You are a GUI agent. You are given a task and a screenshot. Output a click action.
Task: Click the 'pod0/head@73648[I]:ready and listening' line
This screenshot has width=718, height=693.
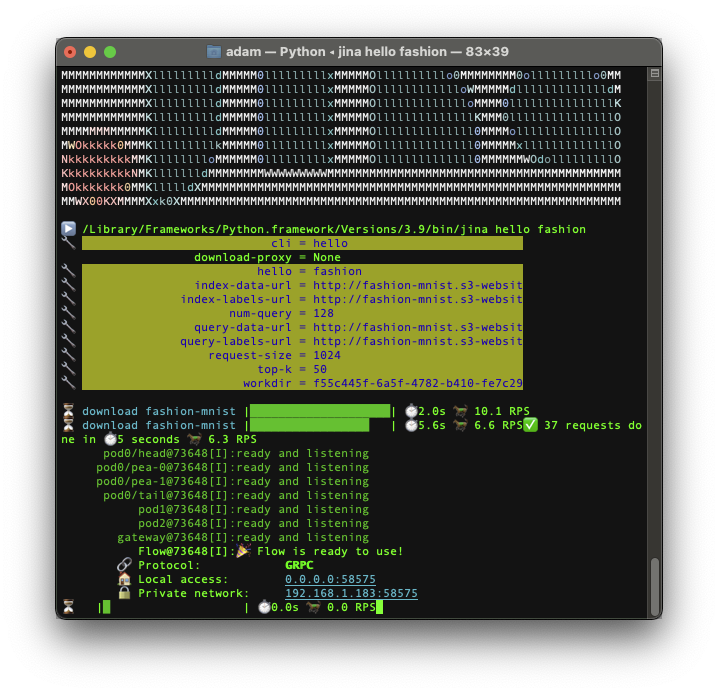[236, 453]
